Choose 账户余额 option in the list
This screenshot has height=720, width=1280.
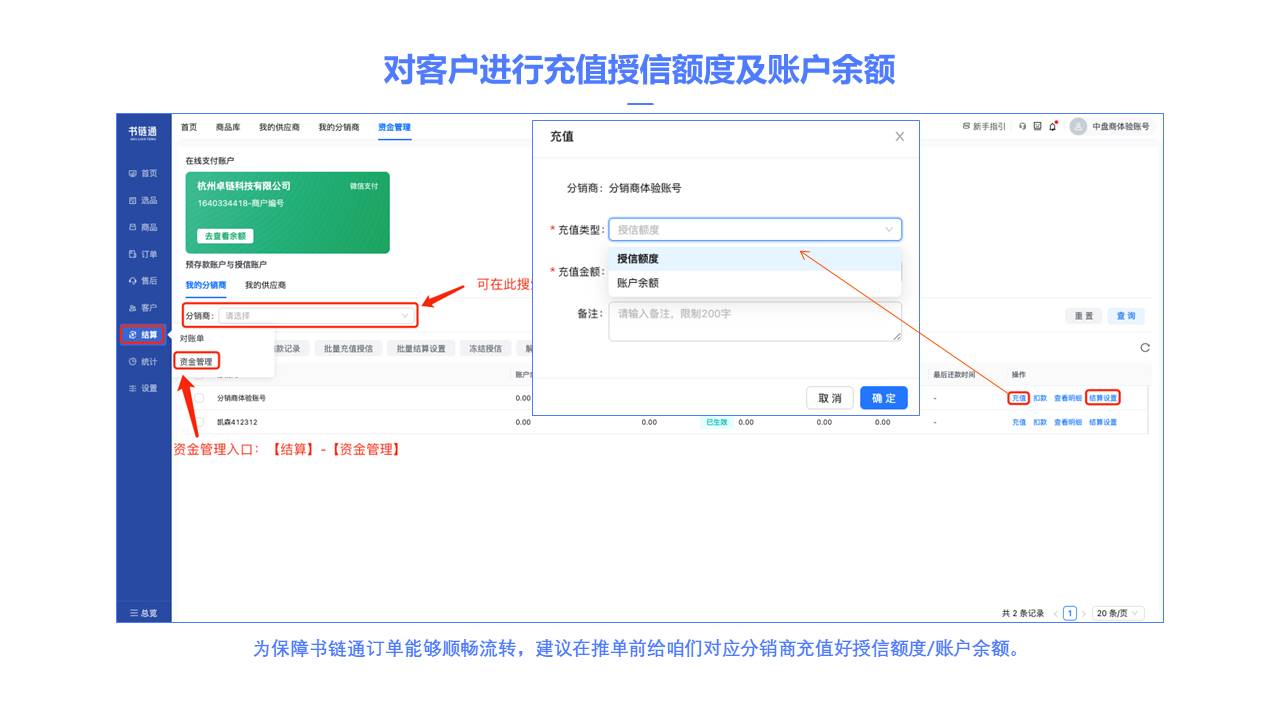pos(755,283)
